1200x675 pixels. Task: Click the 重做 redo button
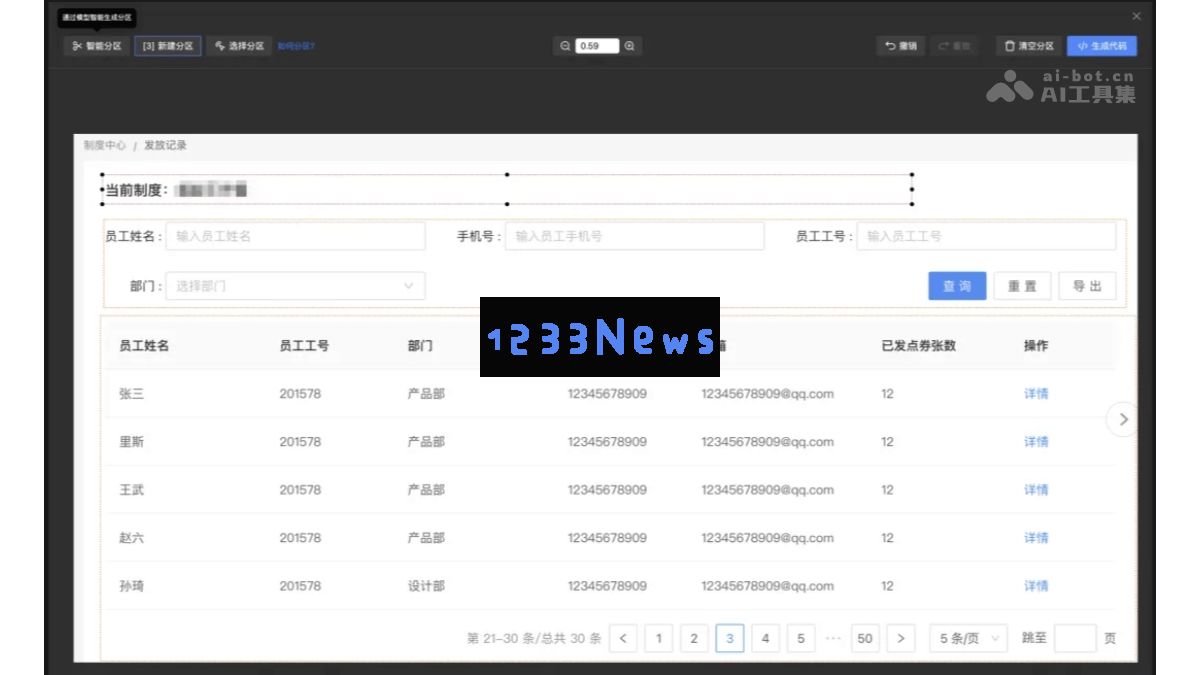point(955,46)
